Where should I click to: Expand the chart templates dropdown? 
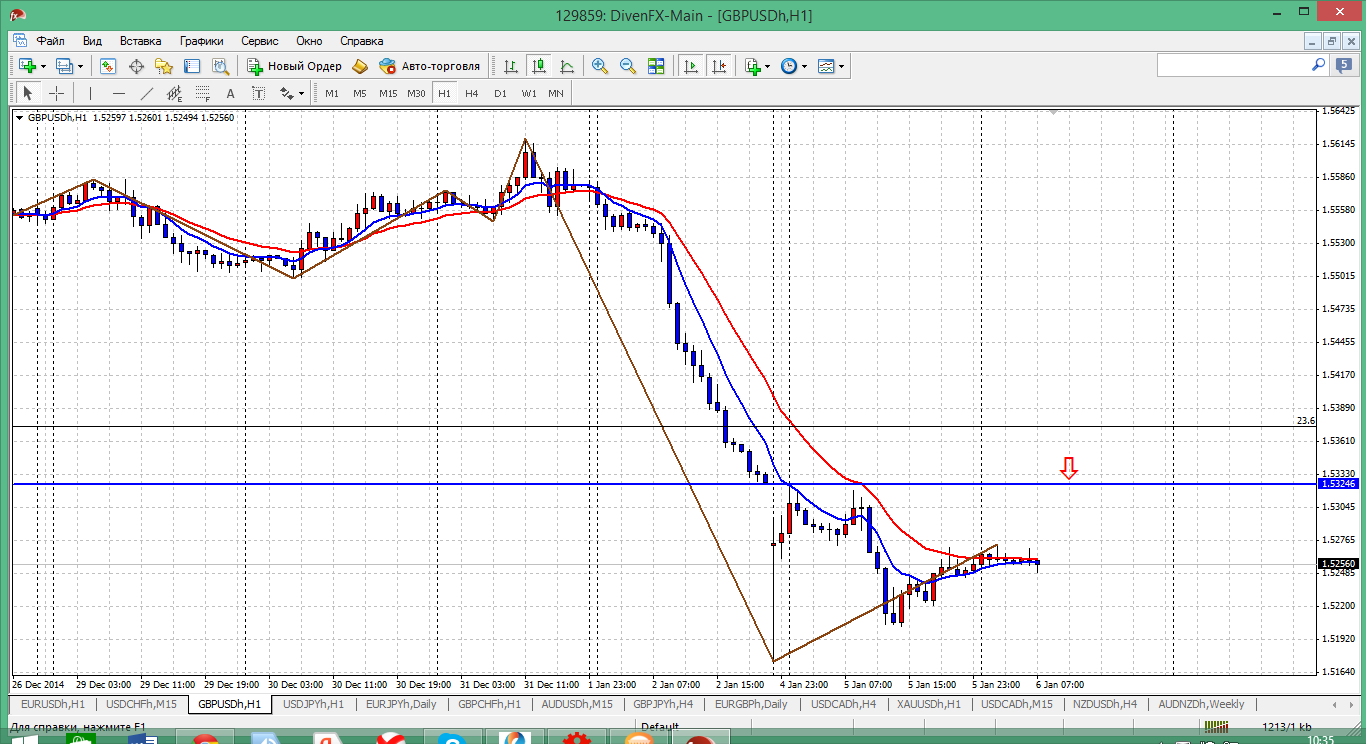[x=841, y=67]
